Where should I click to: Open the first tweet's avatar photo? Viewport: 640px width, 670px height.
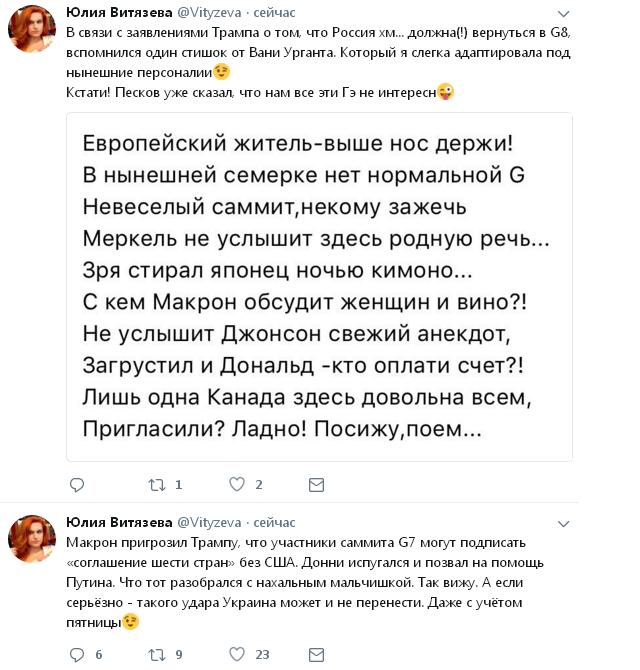(32, 29)
